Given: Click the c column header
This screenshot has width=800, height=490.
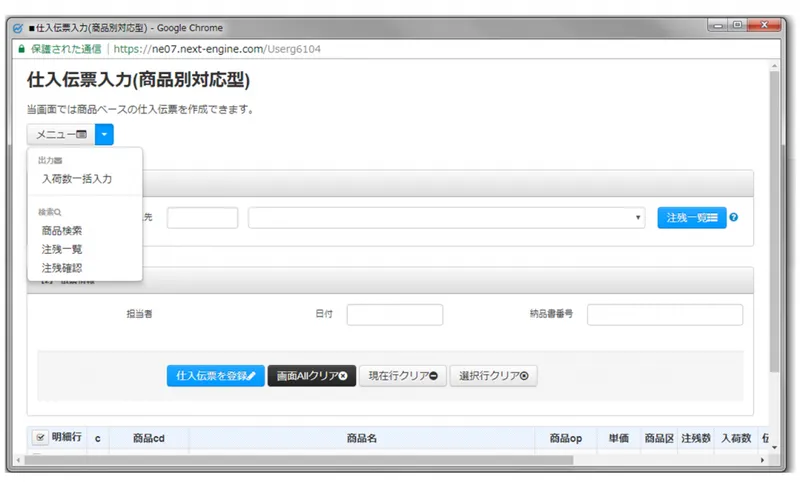Looking at the screenshot, I should pos(97,438).
